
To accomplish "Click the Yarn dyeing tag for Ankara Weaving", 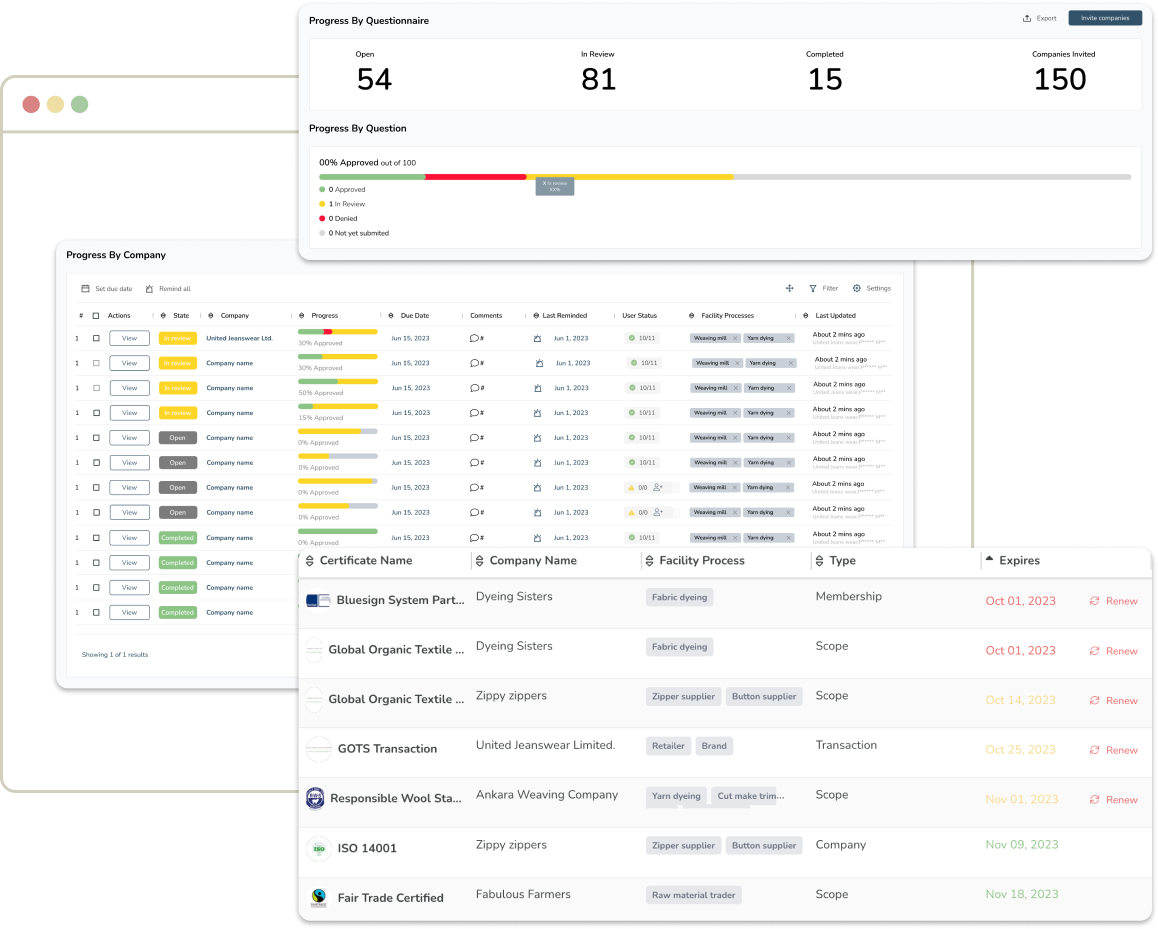I will point(676,796).
